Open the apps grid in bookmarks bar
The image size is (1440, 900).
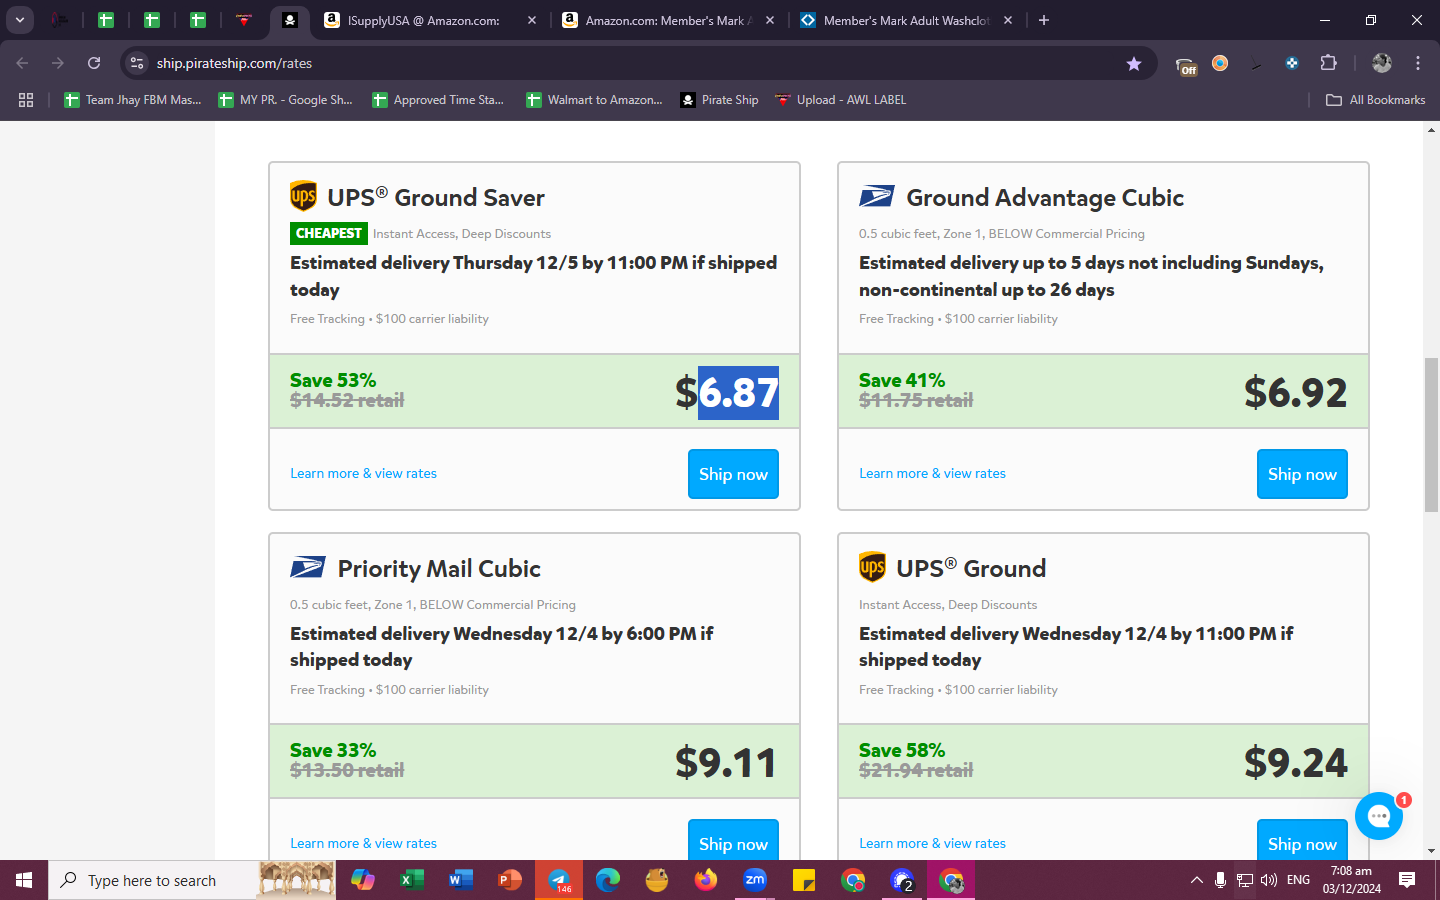(26, 100)
